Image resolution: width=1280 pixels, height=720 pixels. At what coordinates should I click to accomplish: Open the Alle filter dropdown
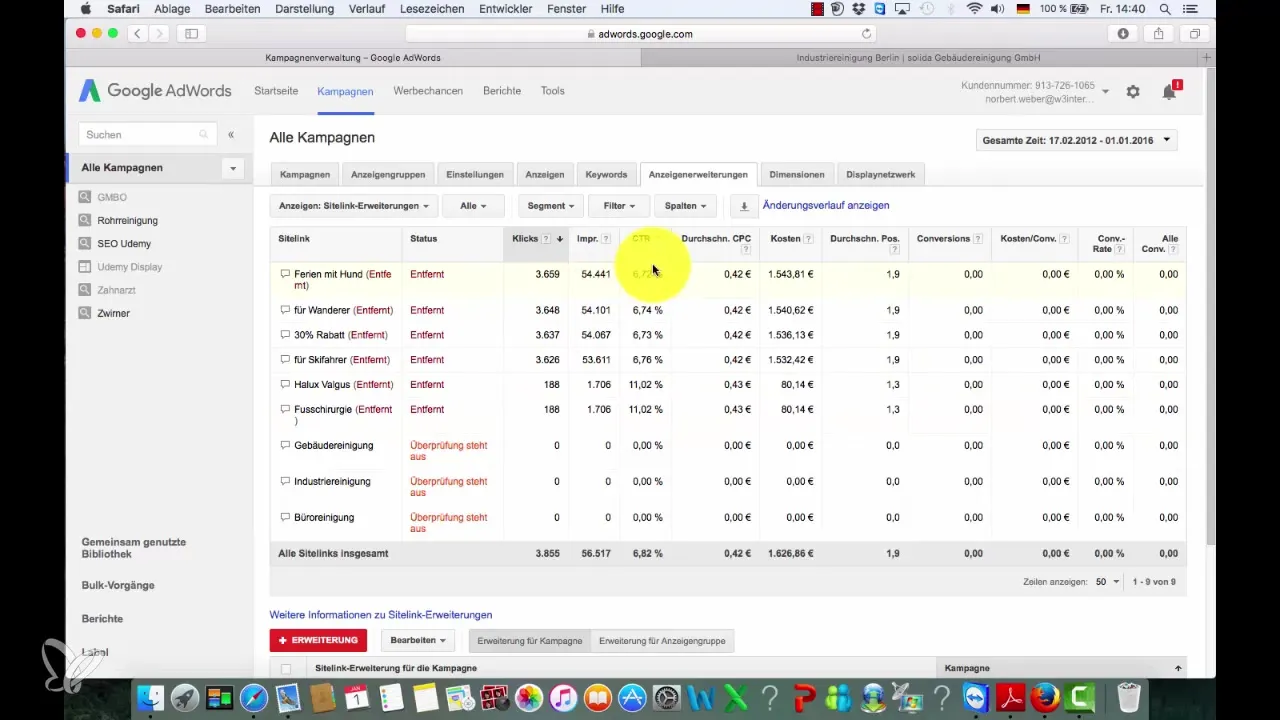point(473,206)
